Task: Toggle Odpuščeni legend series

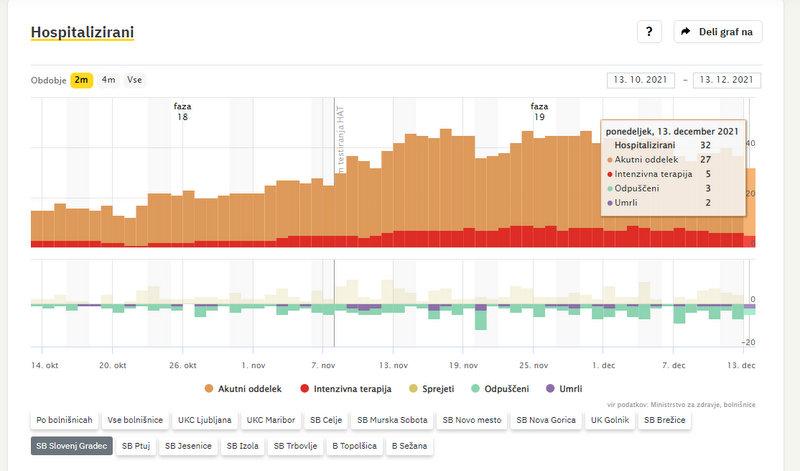Action: (506, 388)
